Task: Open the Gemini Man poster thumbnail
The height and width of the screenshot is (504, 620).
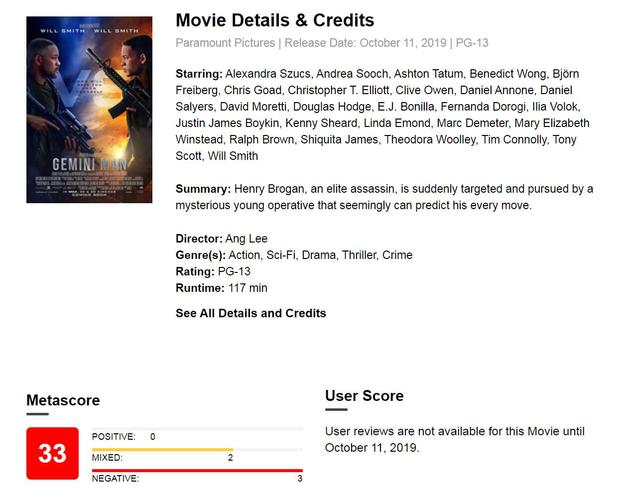Action: 89,109
